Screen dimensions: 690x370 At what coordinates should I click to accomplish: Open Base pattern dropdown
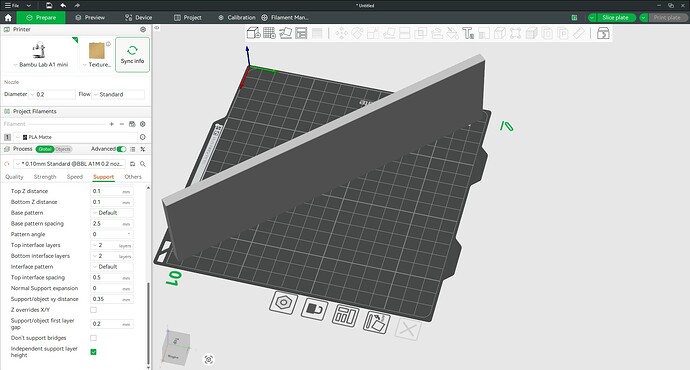point(112,212)
